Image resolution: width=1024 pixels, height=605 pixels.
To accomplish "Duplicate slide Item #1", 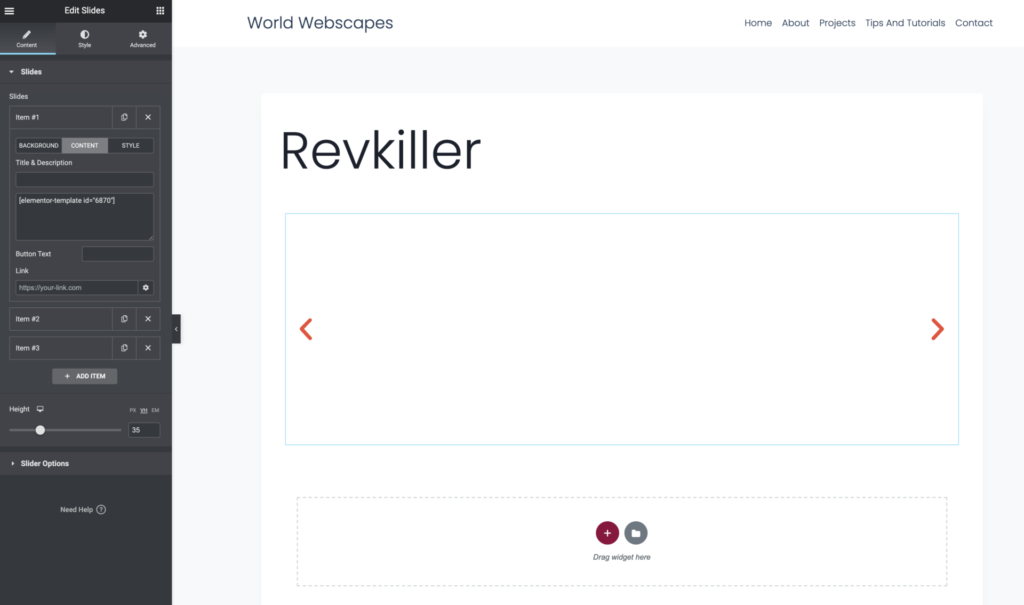I will (x=124, y=118).
